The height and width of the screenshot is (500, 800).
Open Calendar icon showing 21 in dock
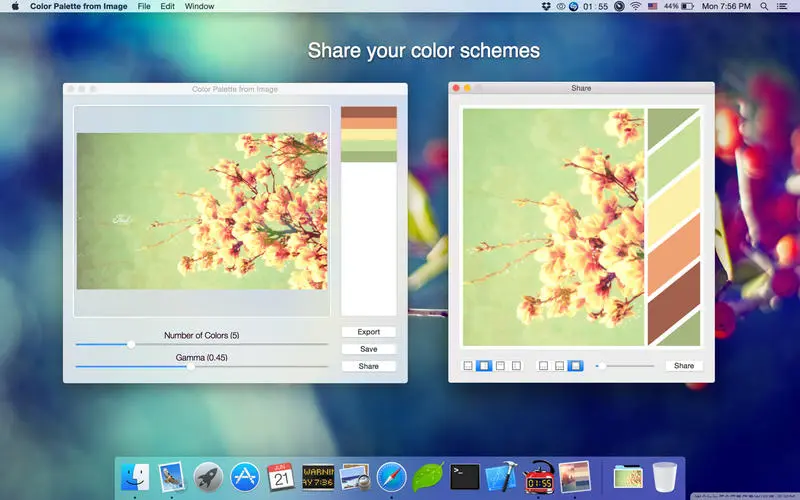(x=281, y=477)
